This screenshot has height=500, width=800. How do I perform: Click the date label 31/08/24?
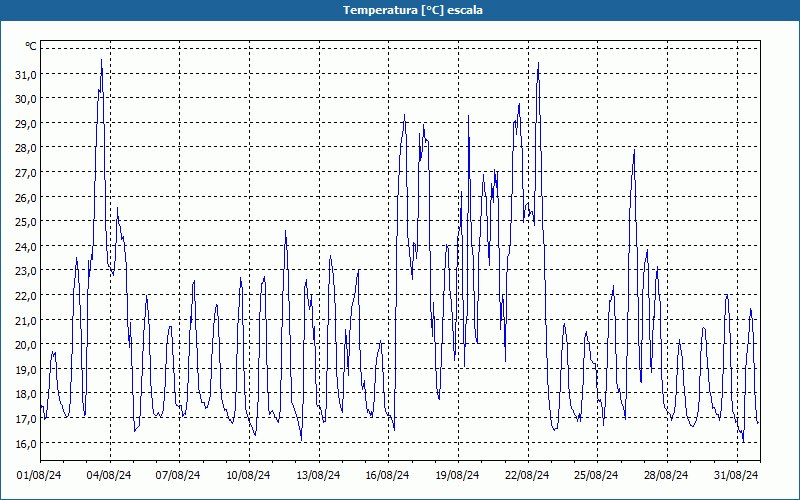coord(736,475)
